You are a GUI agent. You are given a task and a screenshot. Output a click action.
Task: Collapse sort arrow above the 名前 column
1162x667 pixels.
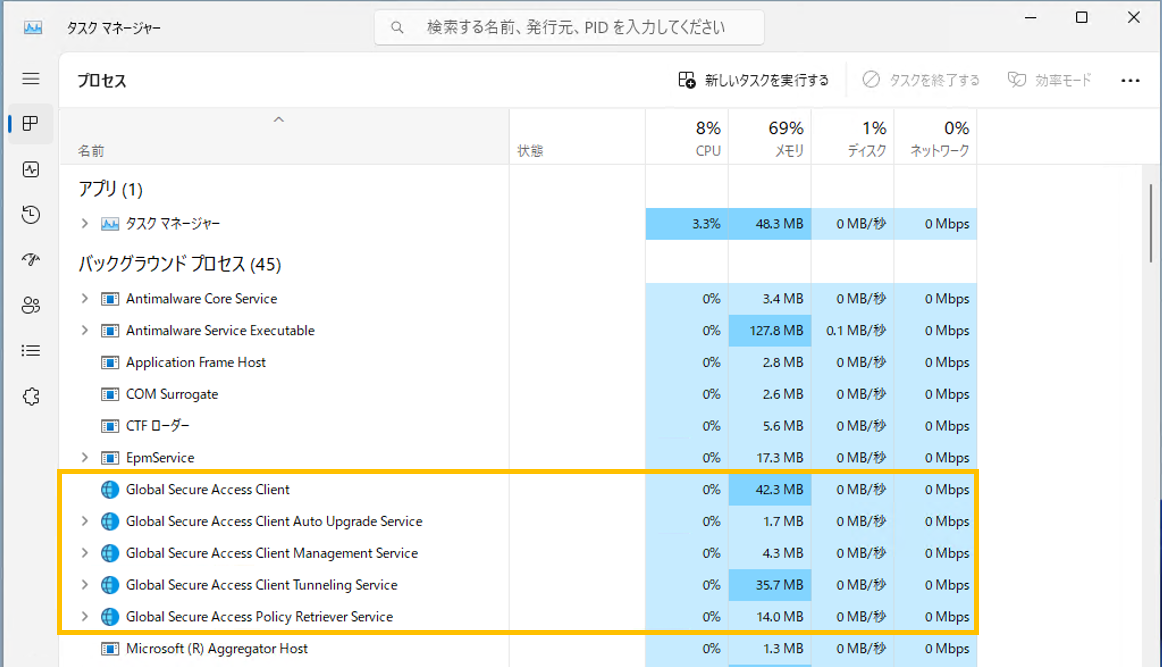click(279, 119)
